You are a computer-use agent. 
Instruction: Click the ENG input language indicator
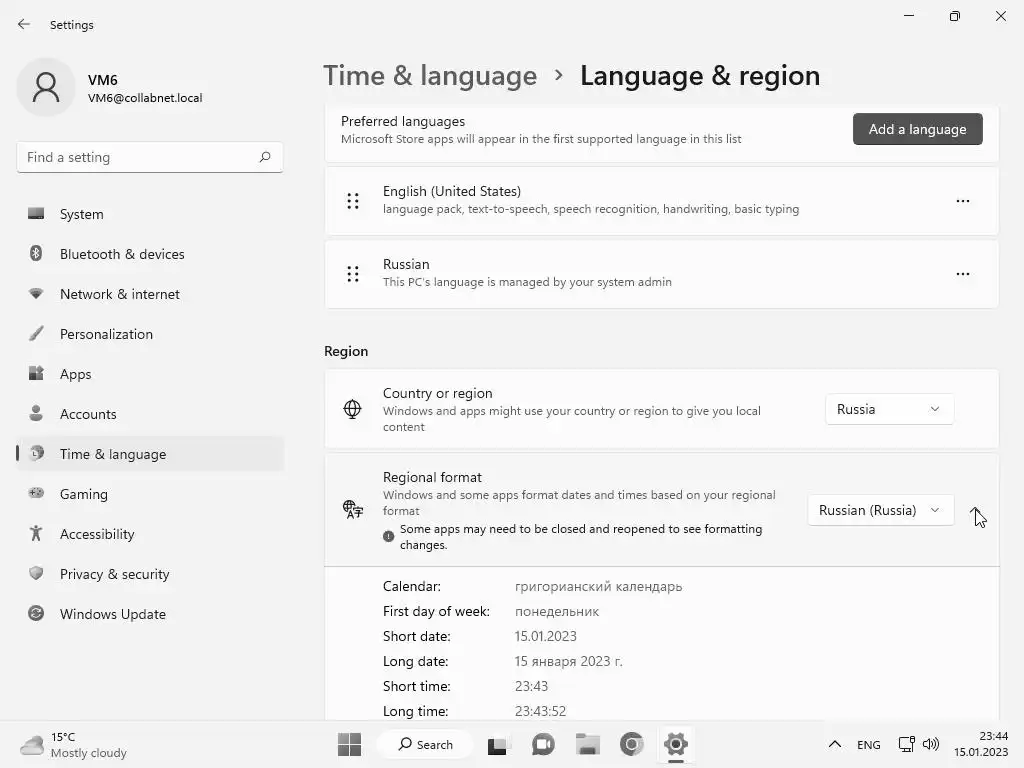[869, 744]
